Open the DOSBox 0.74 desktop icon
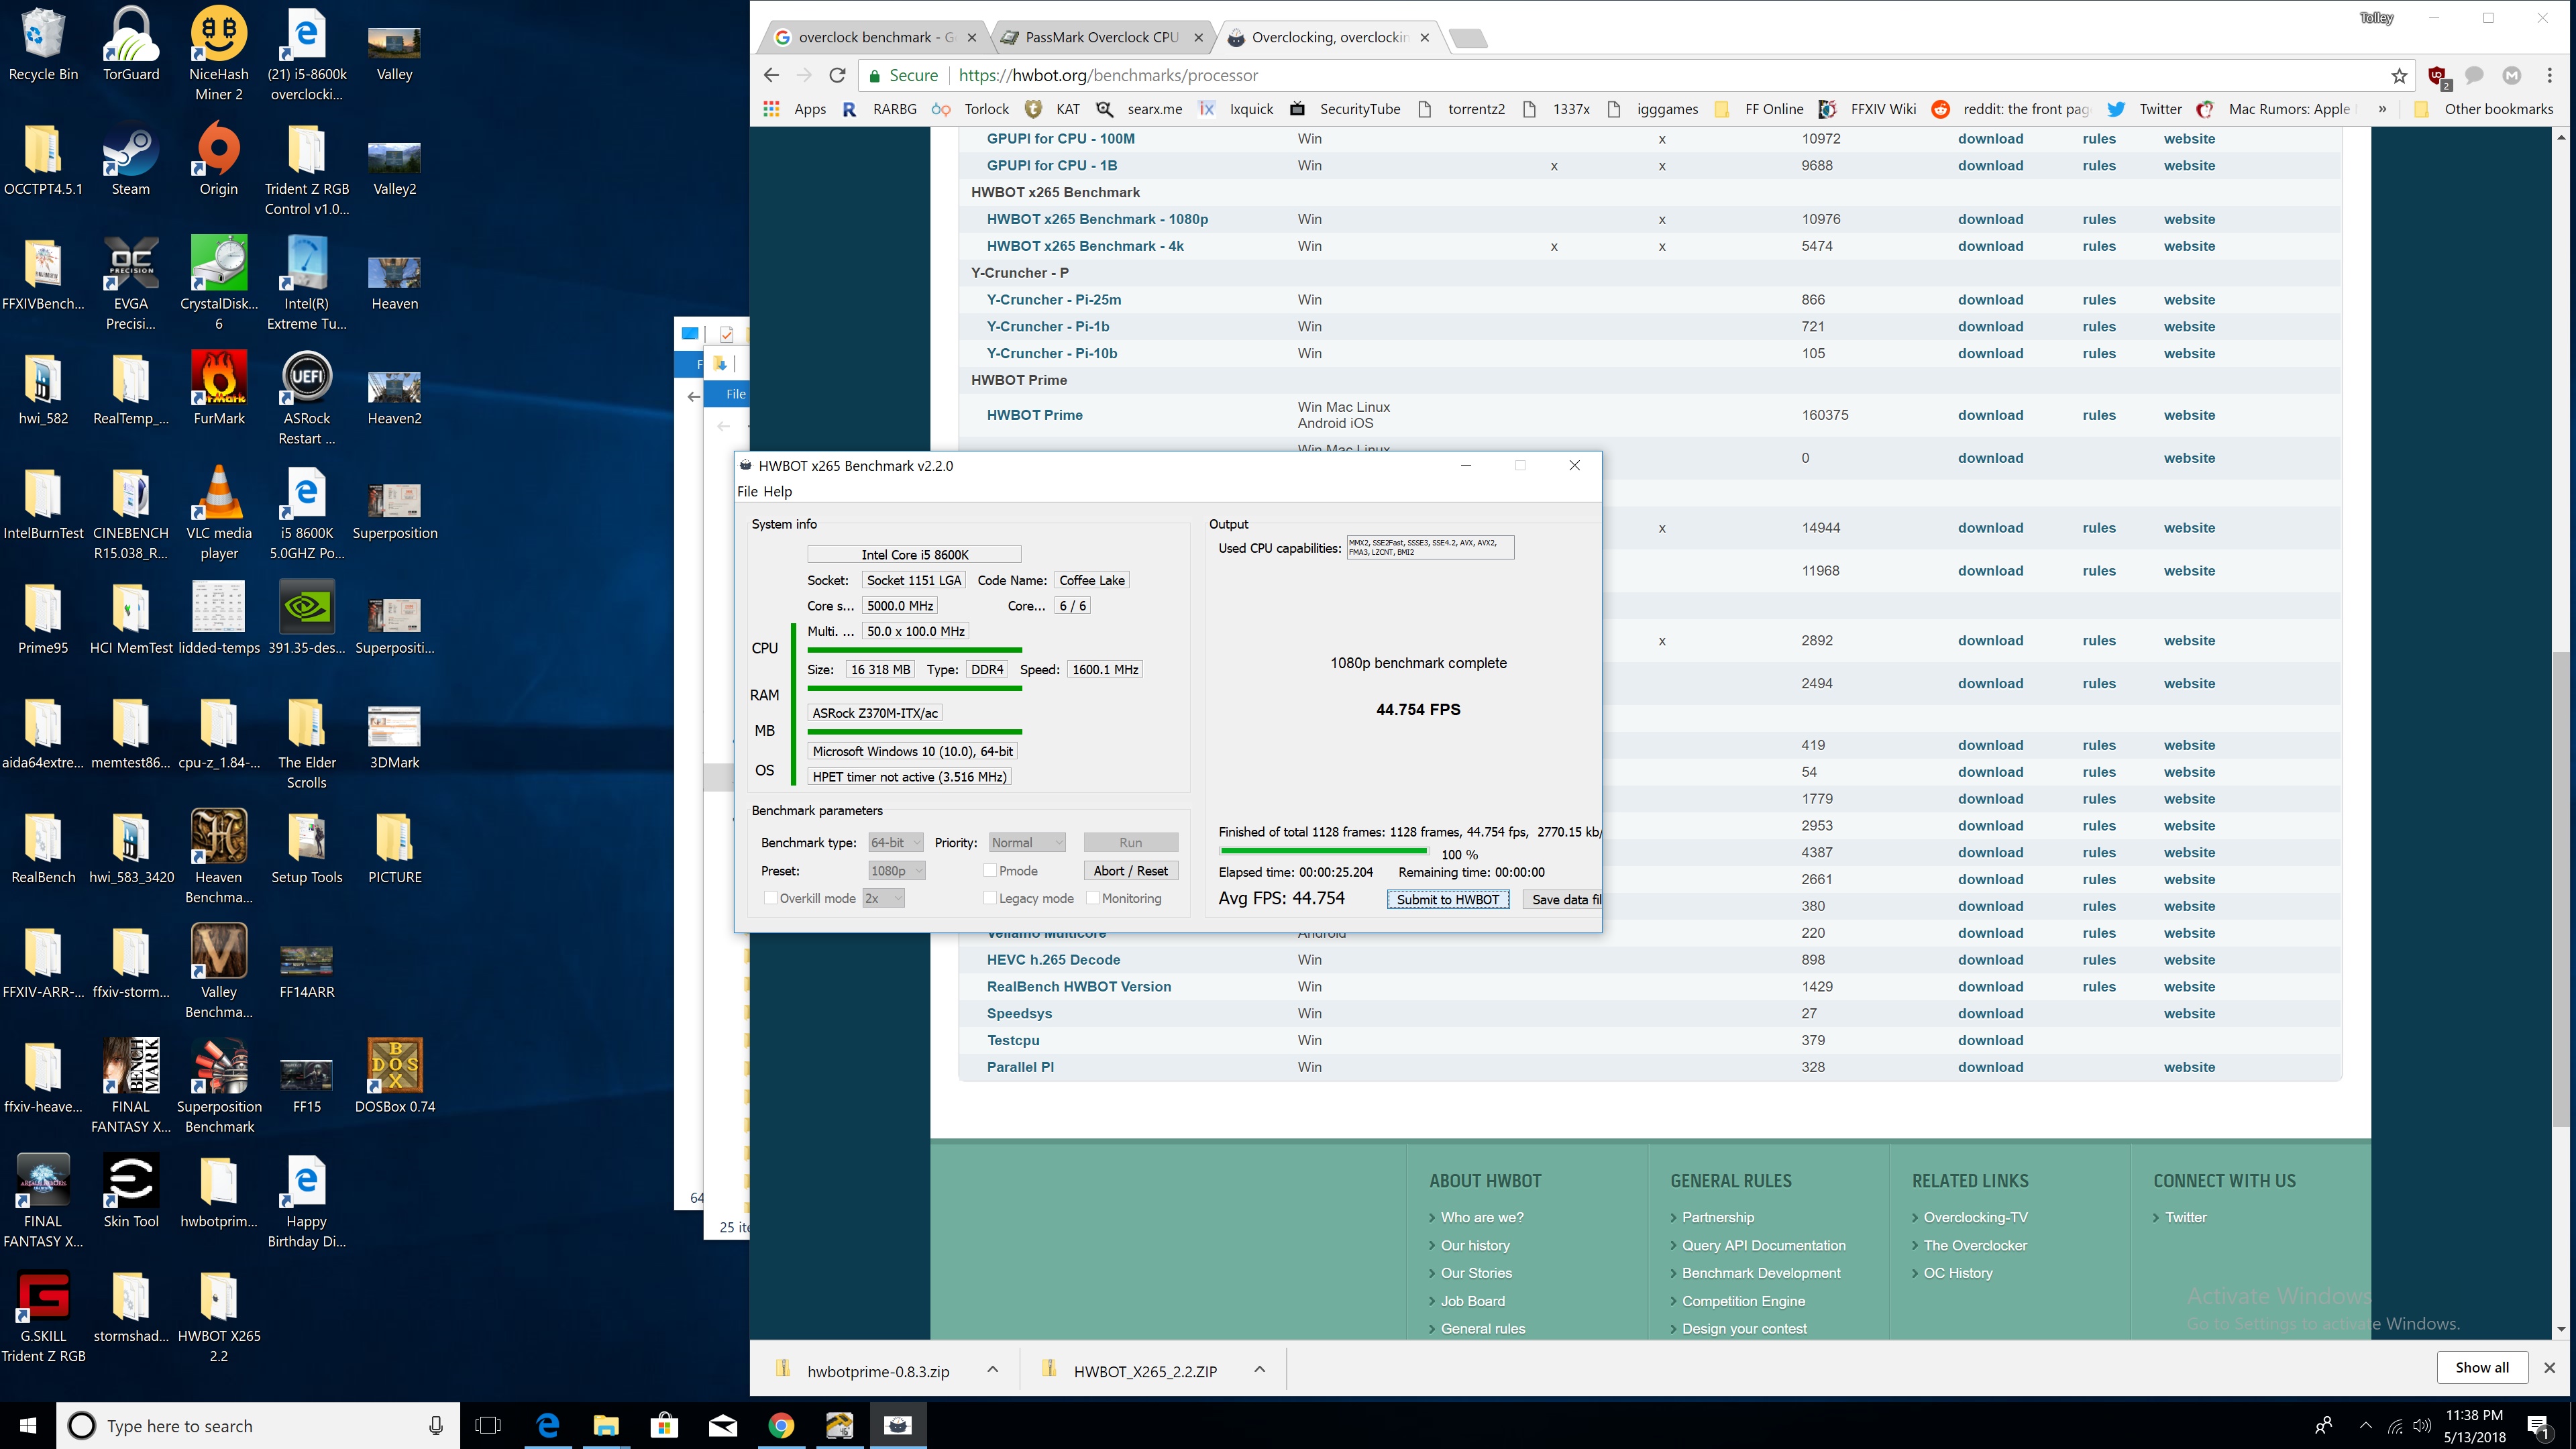This screenshot has height=1449, width=2576. (395, 1076)
